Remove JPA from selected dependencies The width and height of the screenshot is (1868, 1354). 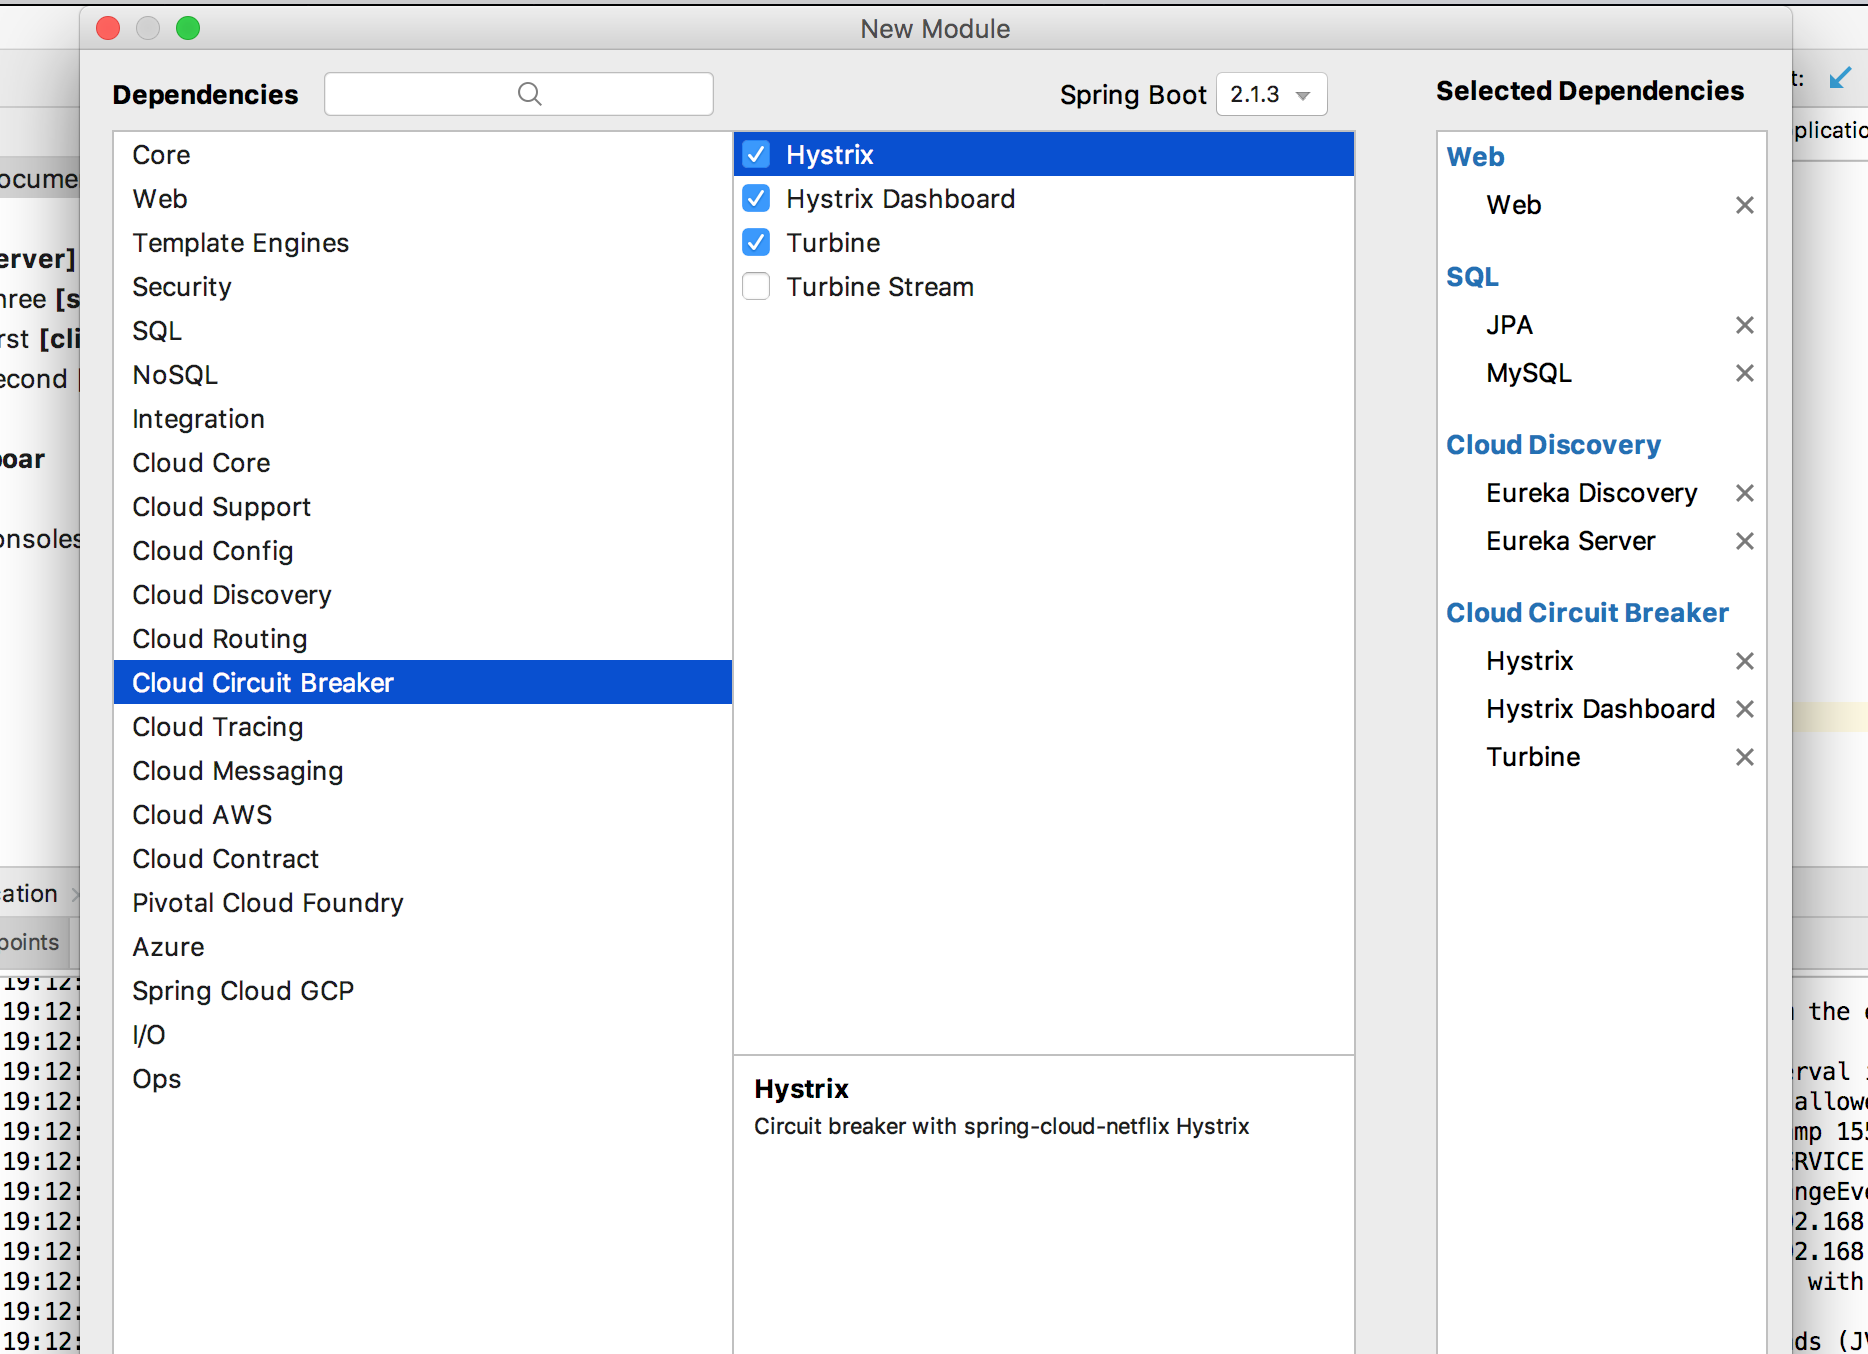tap(1744, 325)
